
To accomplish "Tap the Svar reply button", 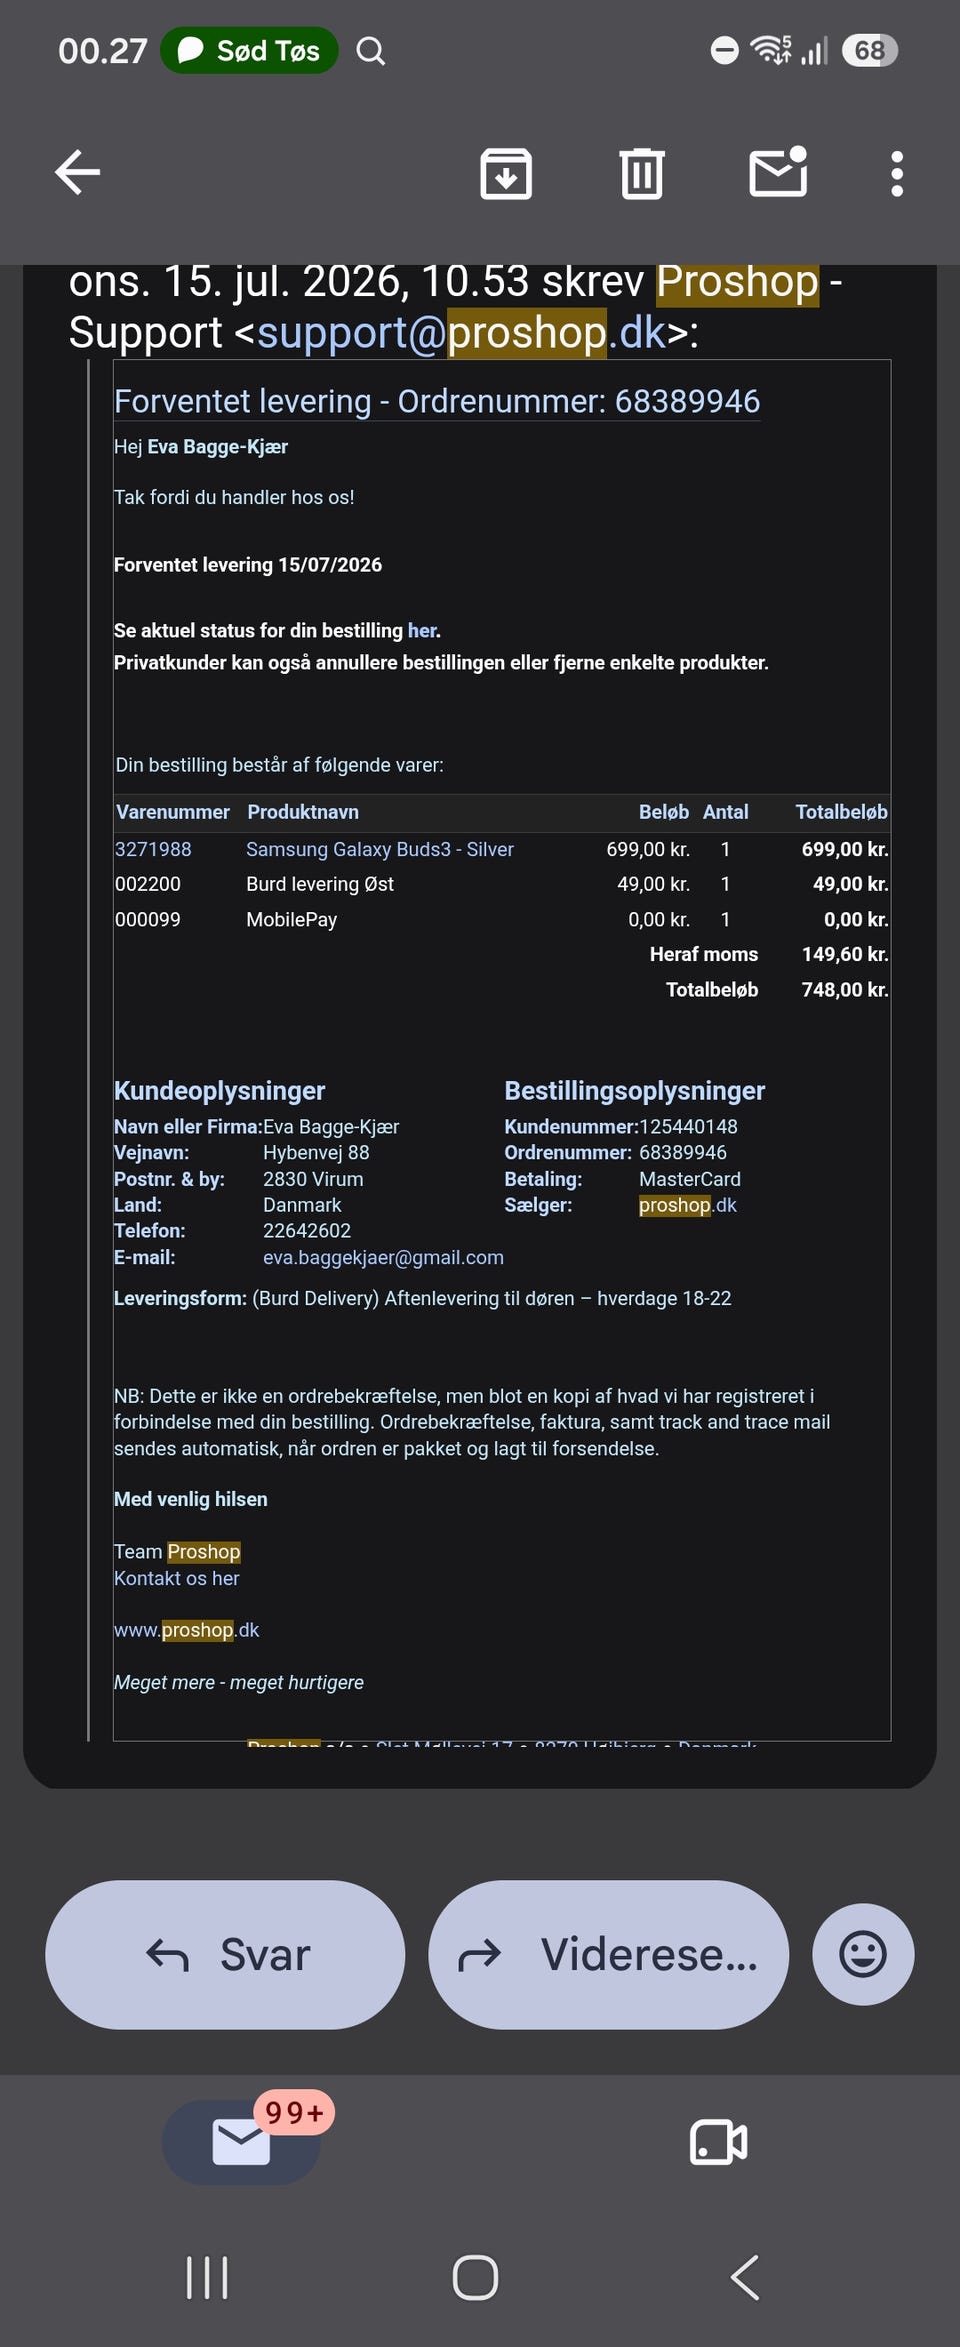I will 225,1954.
